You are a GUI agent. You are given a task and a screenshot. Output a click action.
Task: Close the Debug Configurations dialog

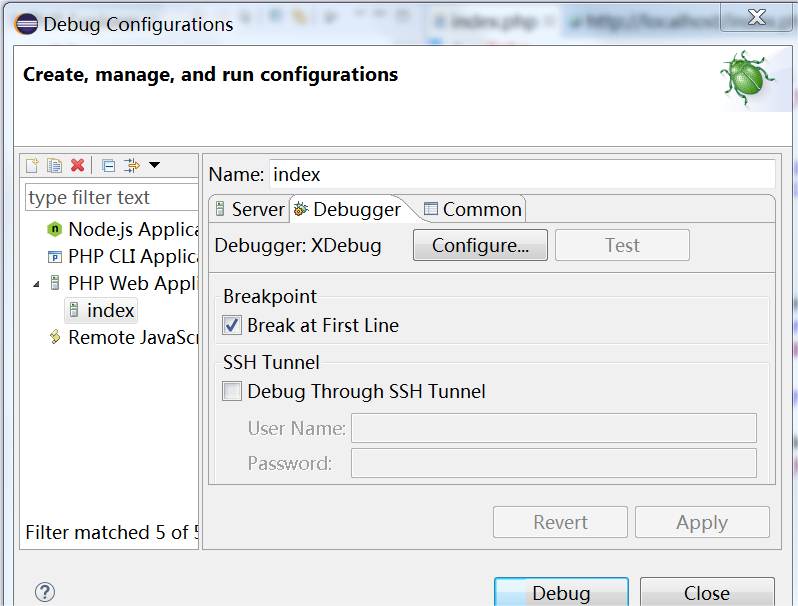coord(707,592)
